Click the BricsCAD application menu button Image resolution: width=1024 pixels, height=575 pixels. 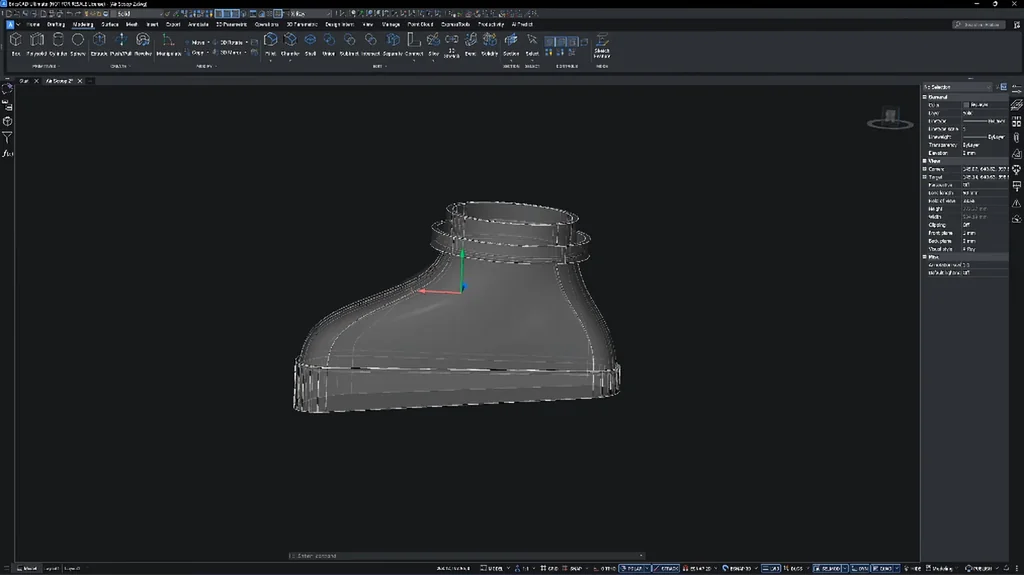point(10,24)
